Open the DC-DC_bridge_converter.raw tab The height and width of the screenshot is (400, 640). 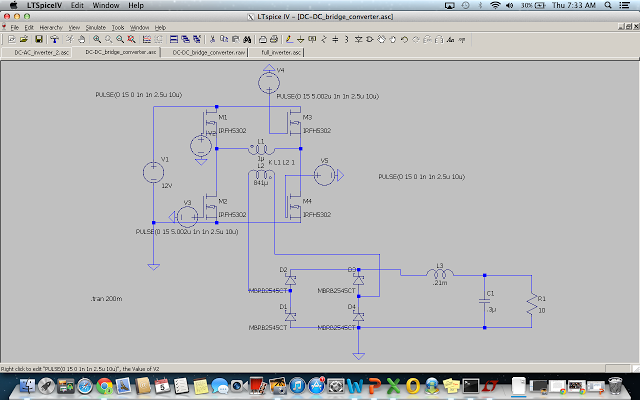pos(210,51)
